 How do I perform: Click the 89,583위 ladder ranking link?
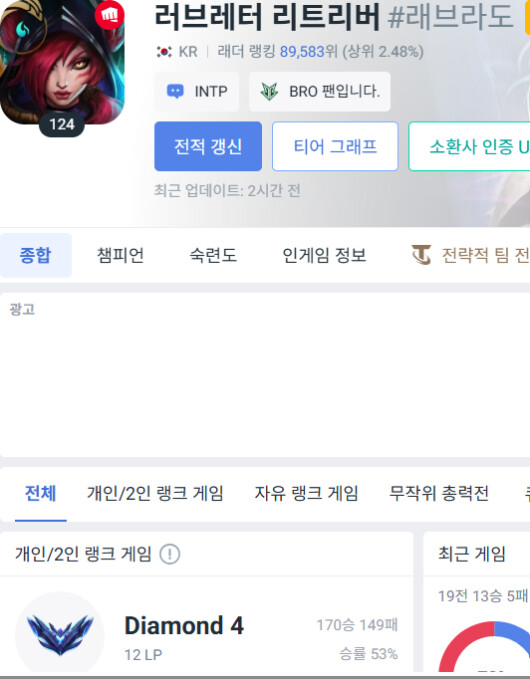[x=308, y=52]
